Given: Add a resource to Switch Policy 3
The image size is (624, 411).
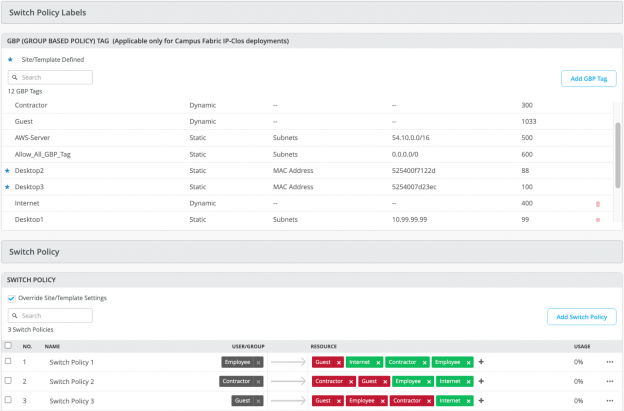Looking at the screenshot, I should [x=481, y=400].
